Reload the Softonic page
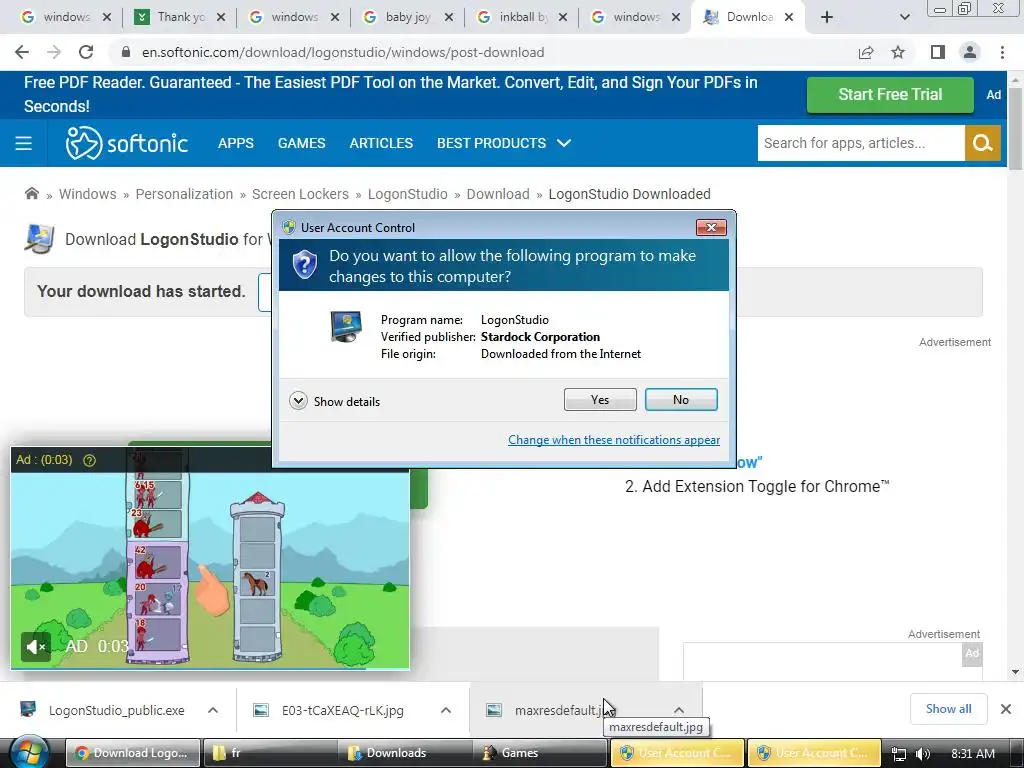The height and width of the screenshot is (768, 1024). tap(86, 52)
